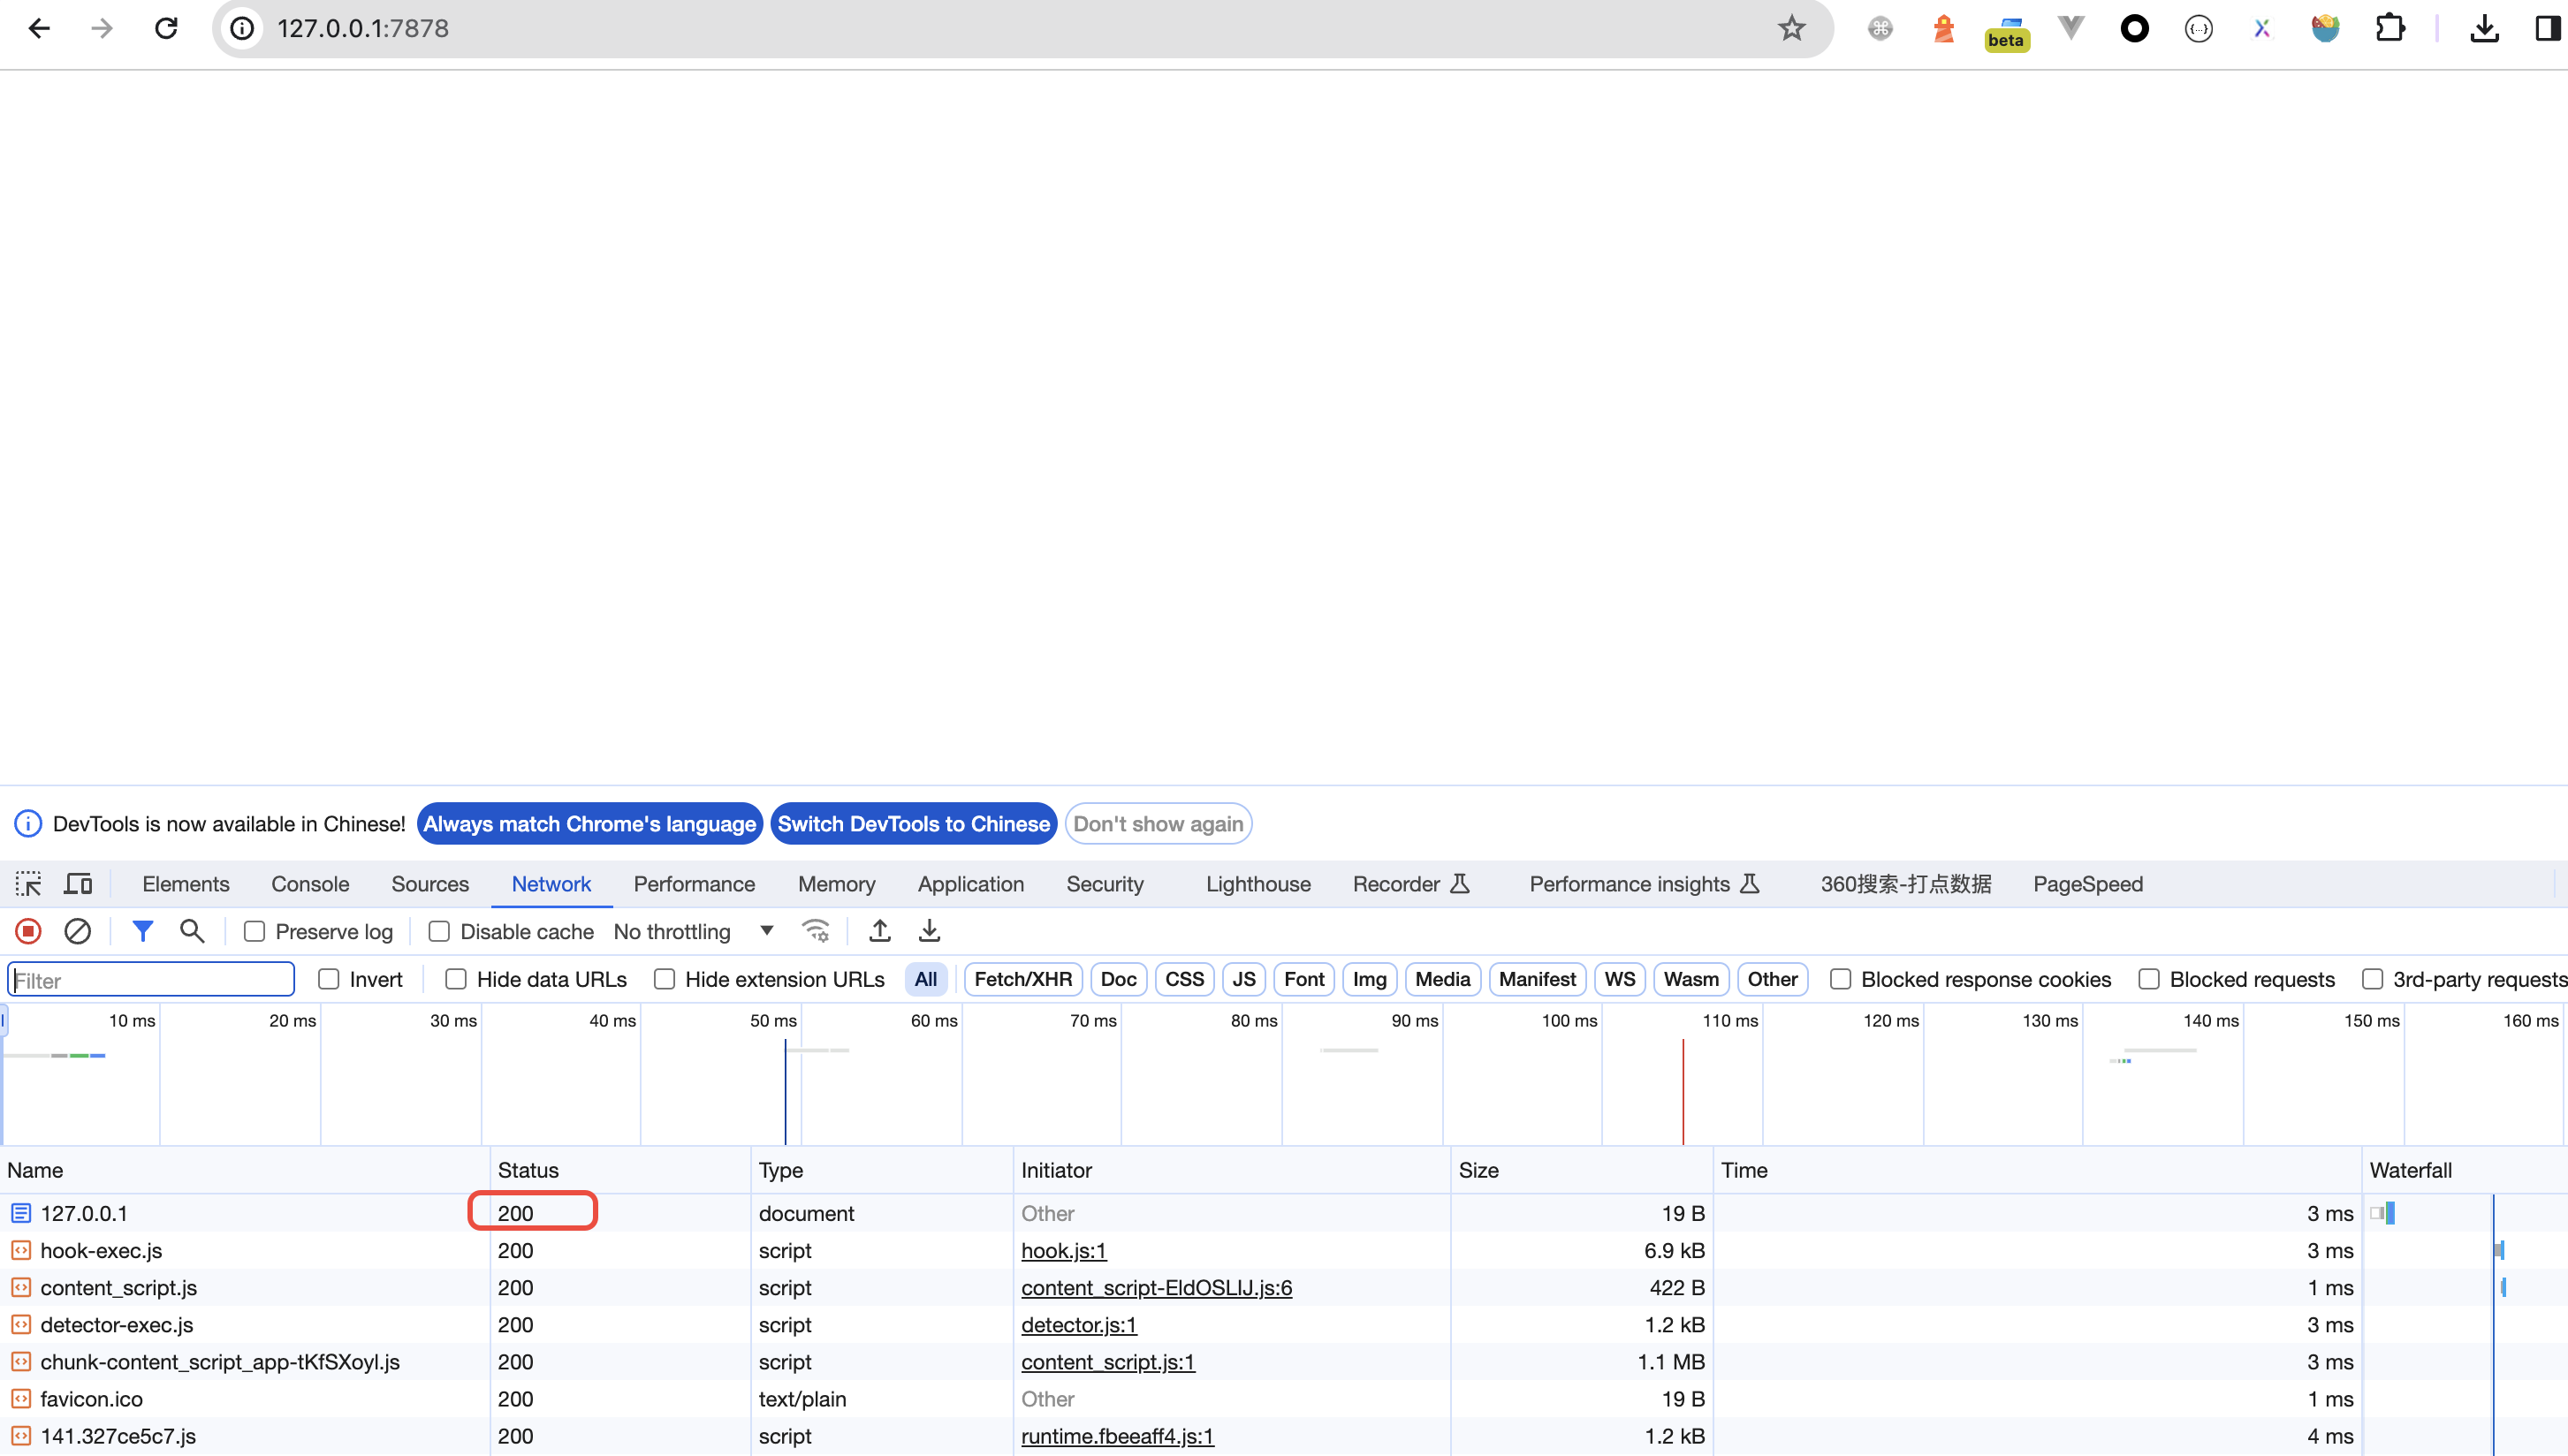The image size is (2568, 1456).
Task: Filter requests by Fetch/XHR
Action: pos(1023,980)
